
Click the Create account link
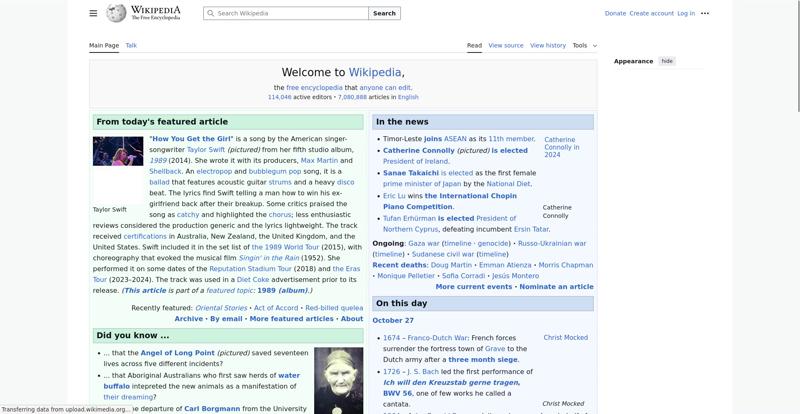coord(651,13)
